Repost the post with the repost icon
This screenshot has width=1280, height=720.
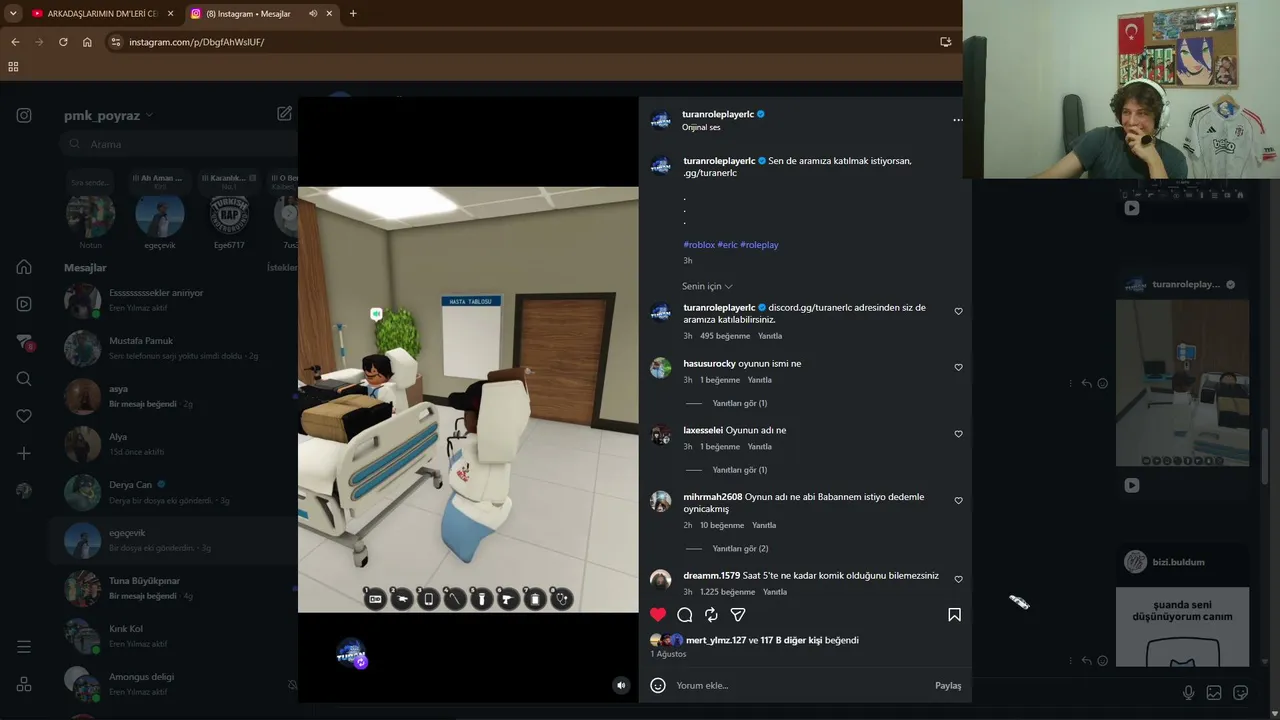click(x=711, y=614)
